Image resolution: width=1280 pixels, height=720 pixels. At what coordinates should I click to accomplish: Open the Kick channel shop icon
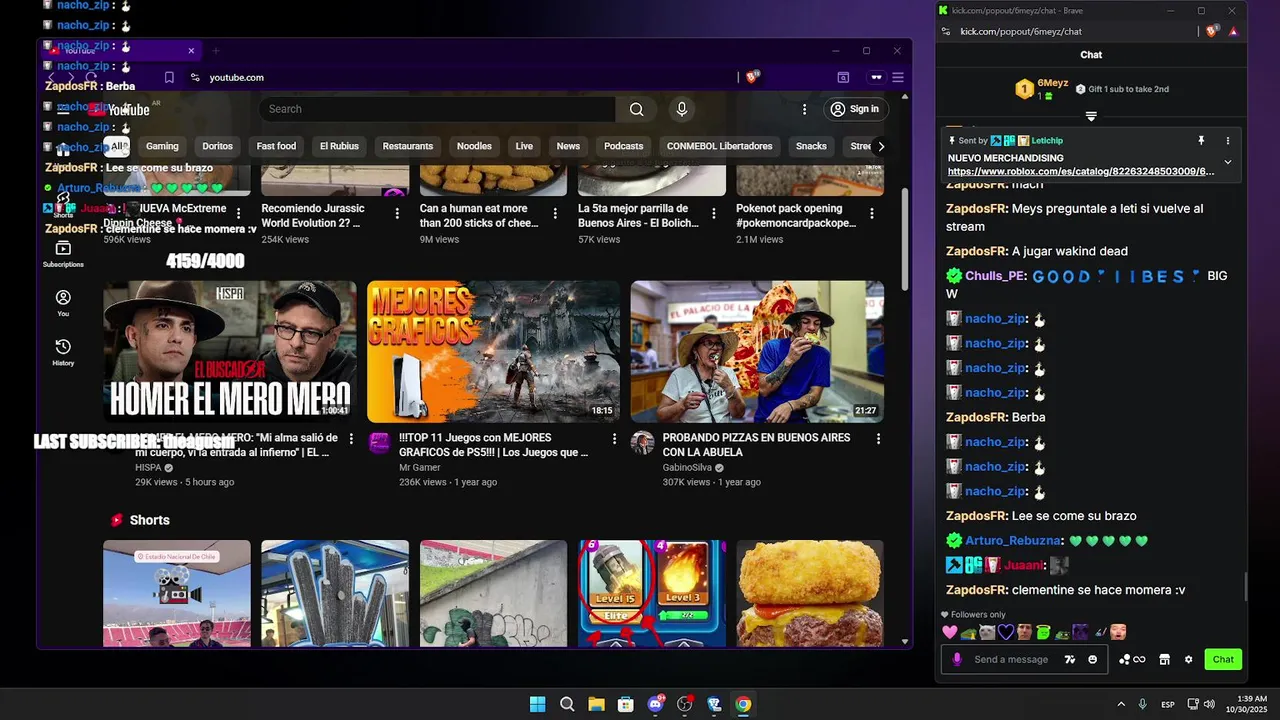click(1164, 659)
